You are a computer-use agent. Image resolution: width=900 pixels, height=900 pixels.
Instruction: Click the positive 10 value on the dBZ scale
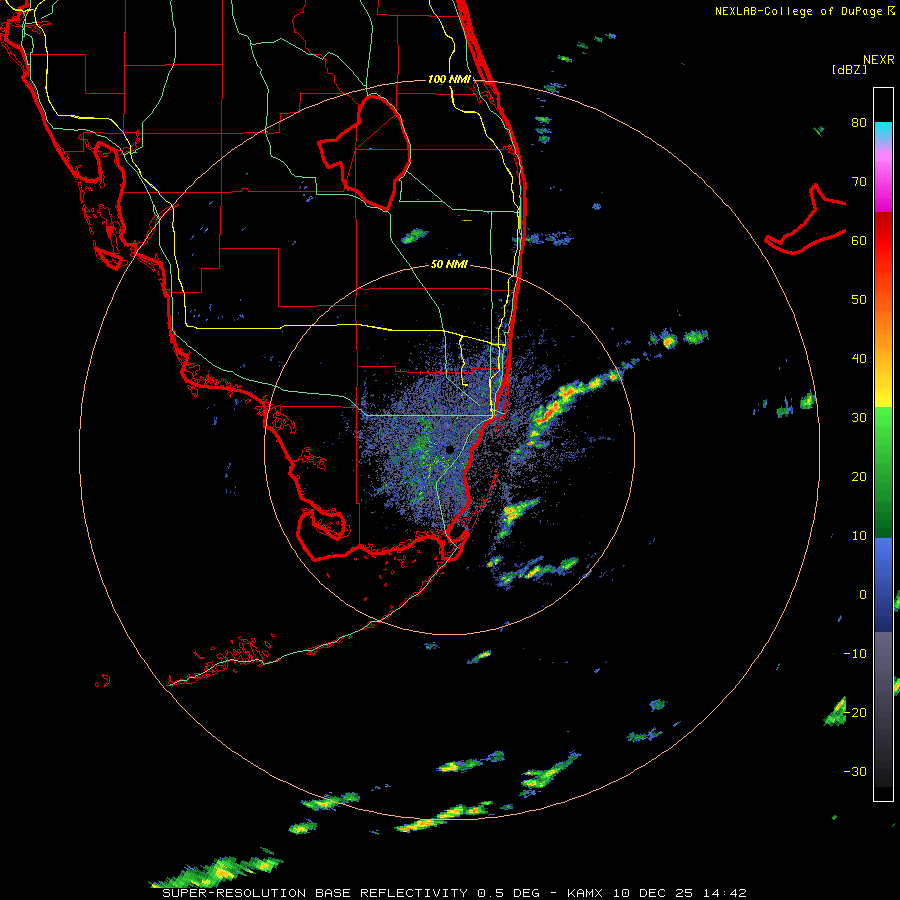tap(859, 536)
